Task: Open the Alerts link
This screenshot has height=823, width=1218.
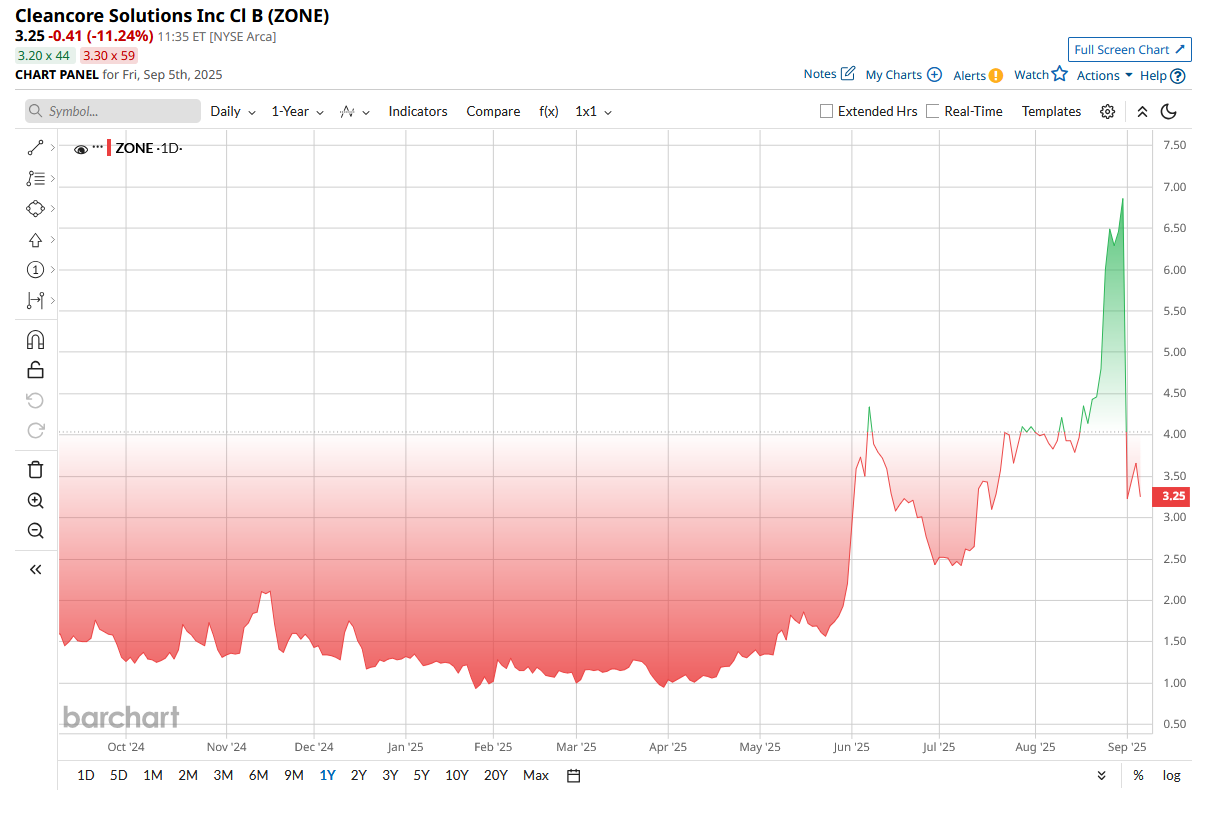Action: 968,75
